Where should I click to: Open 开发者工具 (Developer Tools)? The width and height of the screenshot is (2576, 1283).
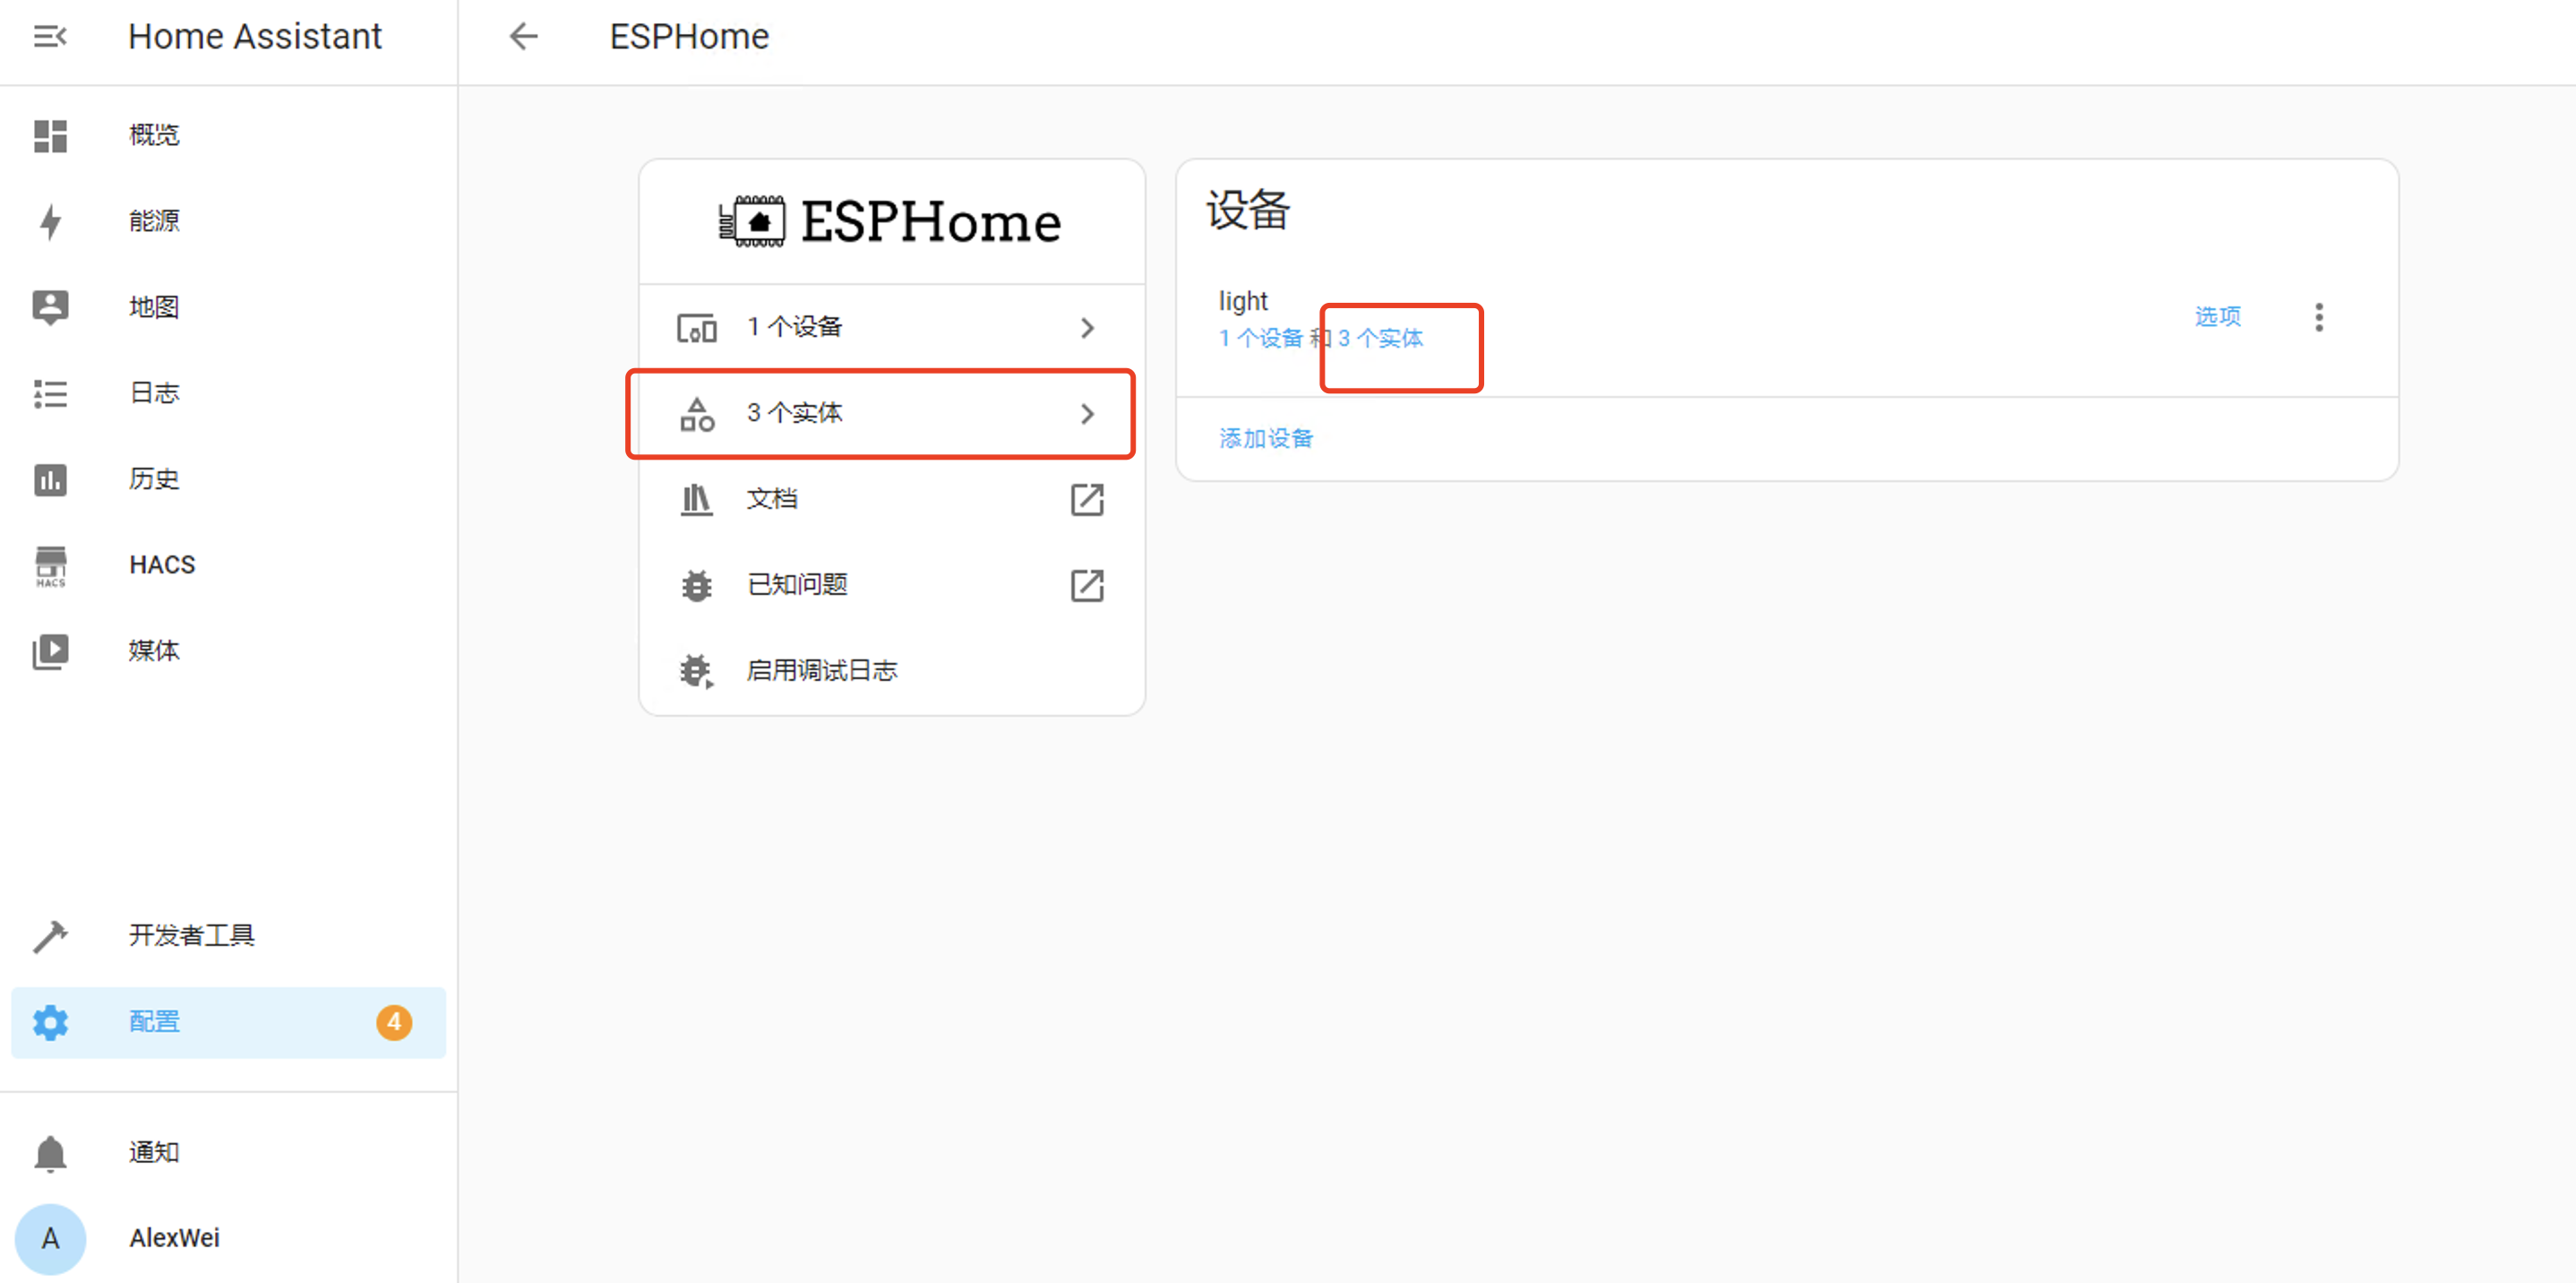[191, 936]
